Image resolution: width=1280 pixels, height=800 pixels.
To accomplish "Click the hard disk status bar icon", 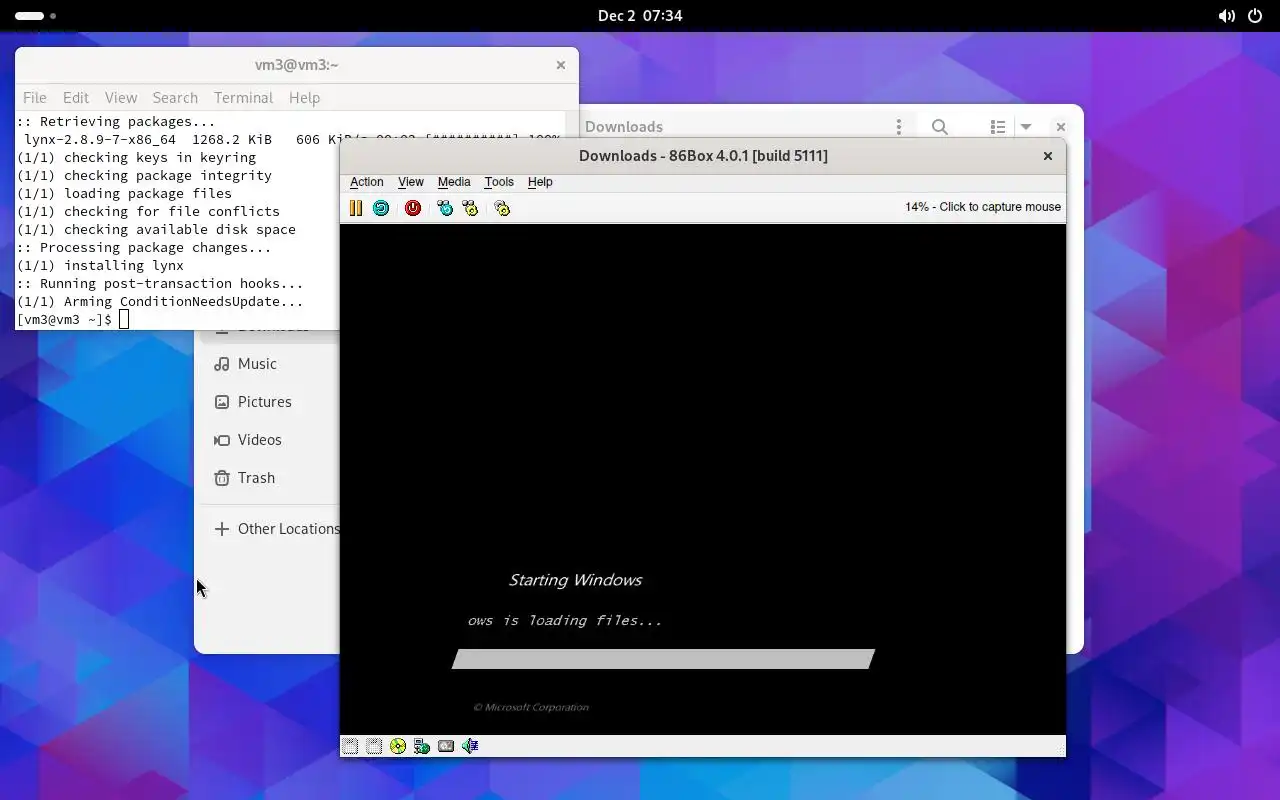I will click(x=446, y=746).
